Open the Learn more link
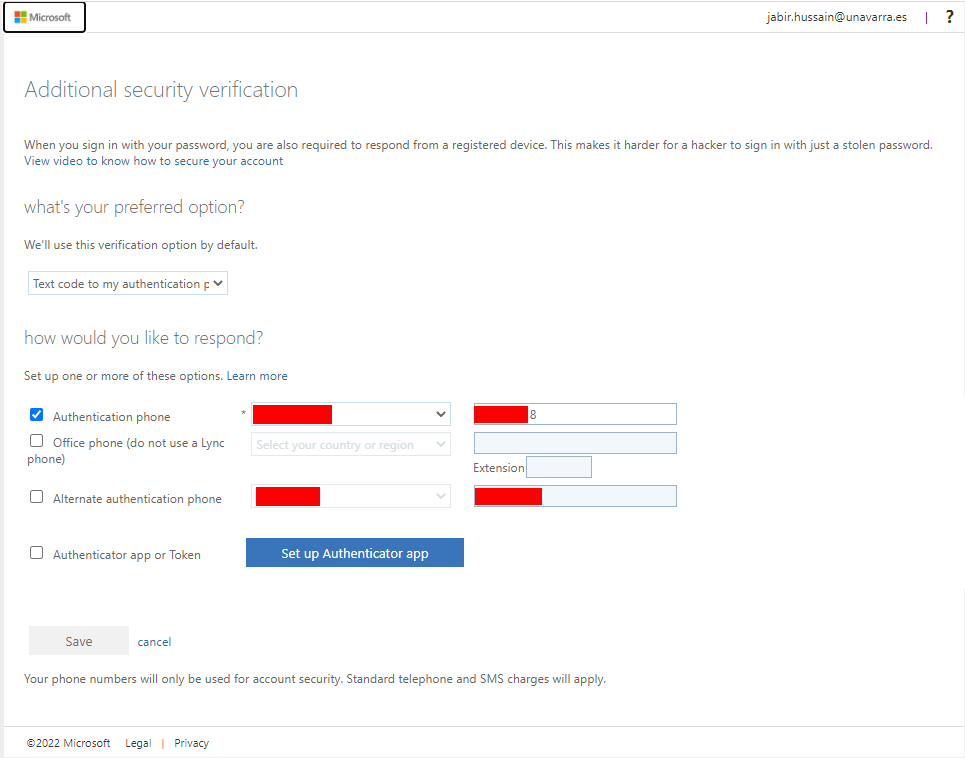Viewport: 965px width, 758px height. click(x=257, y=375)
